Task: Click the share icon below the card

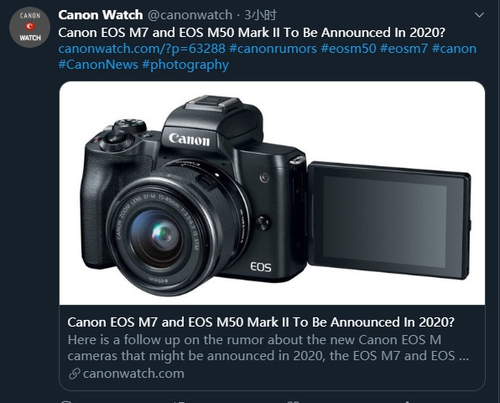Action: 406,401
